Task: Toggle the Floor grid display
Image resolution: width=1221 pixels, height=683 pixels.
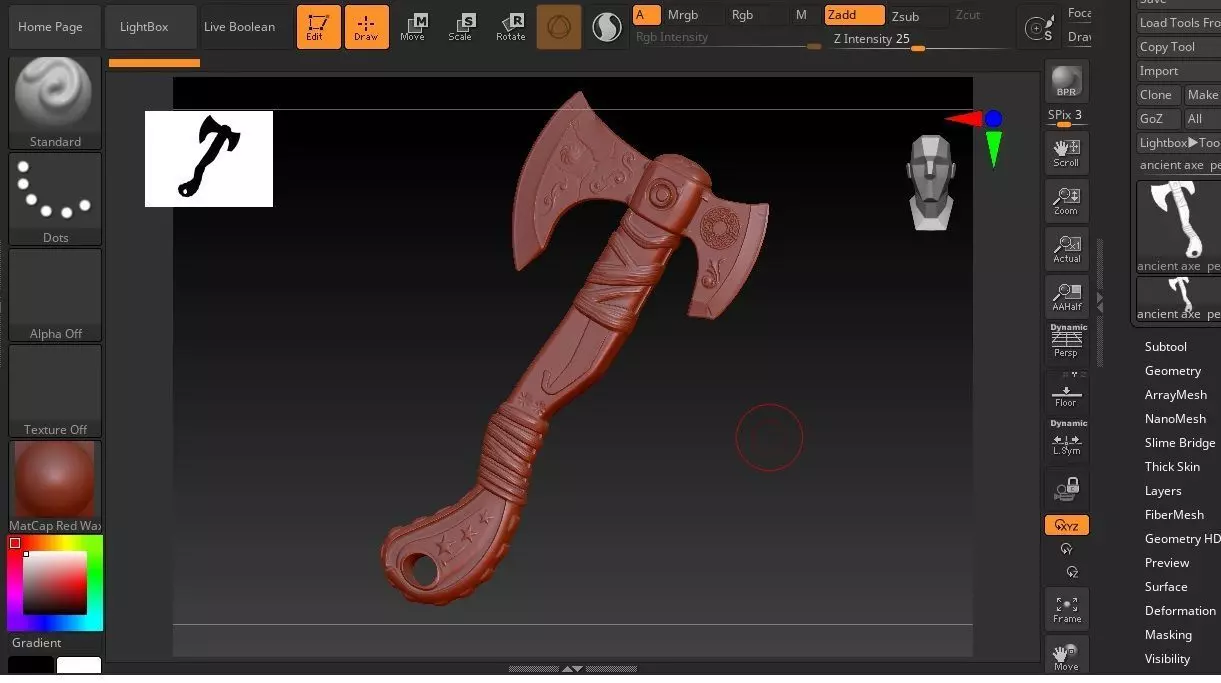Action: [1066, 393]
